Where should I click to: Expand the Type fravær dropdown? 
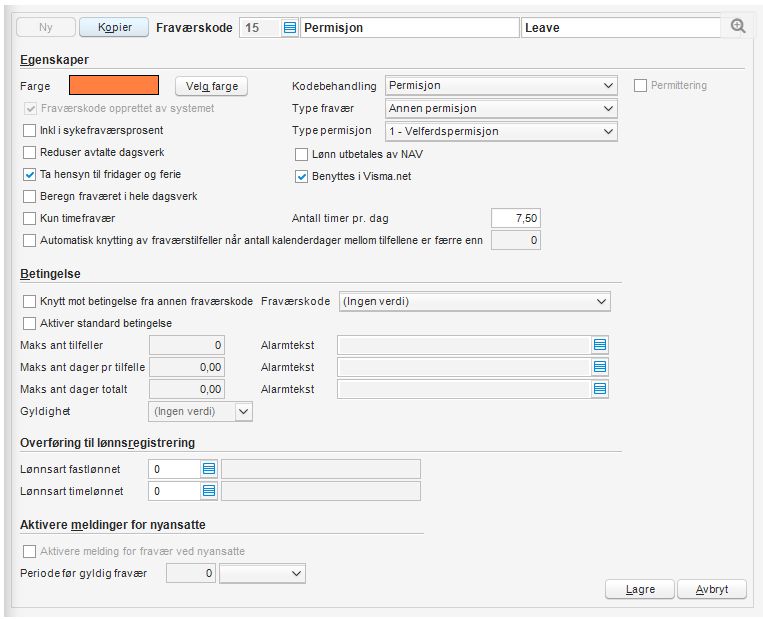point(501,108)
